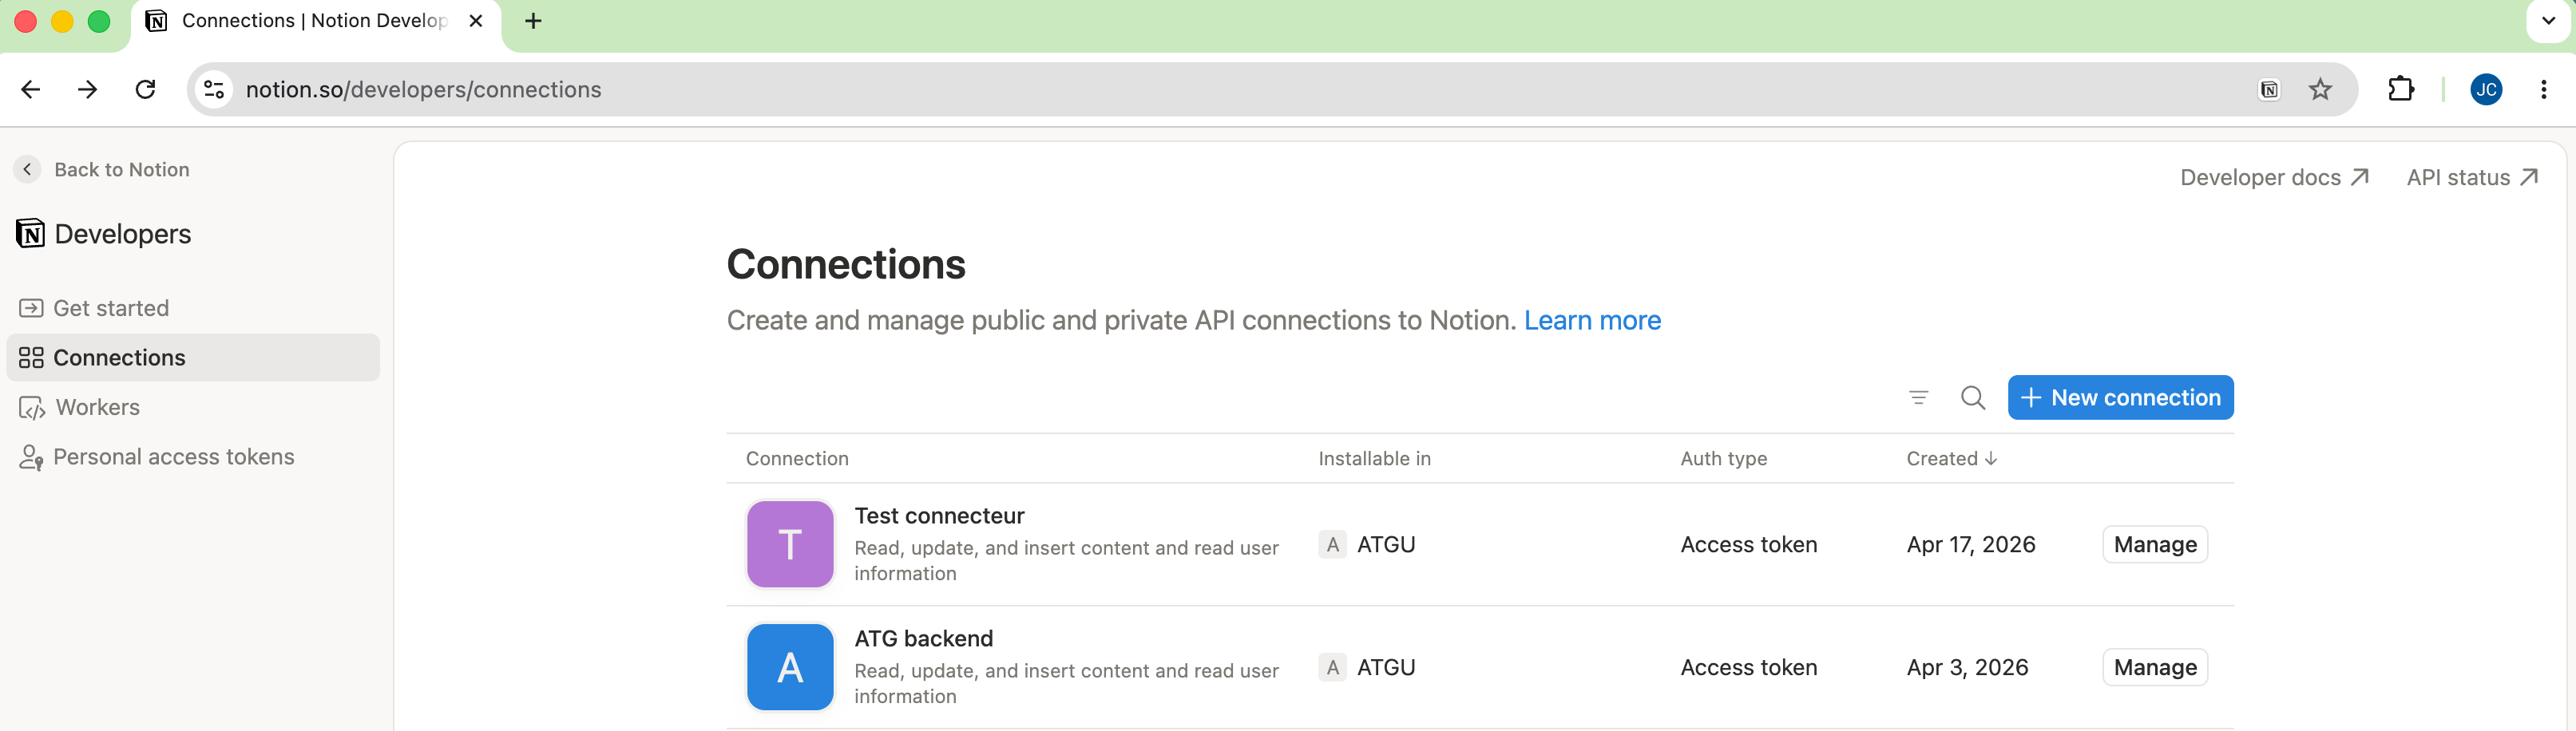This screenshot has width=2576, height=731.
Task: Open the JC profile avatar
Action: pyautogui.click(x=2486, y=90)
